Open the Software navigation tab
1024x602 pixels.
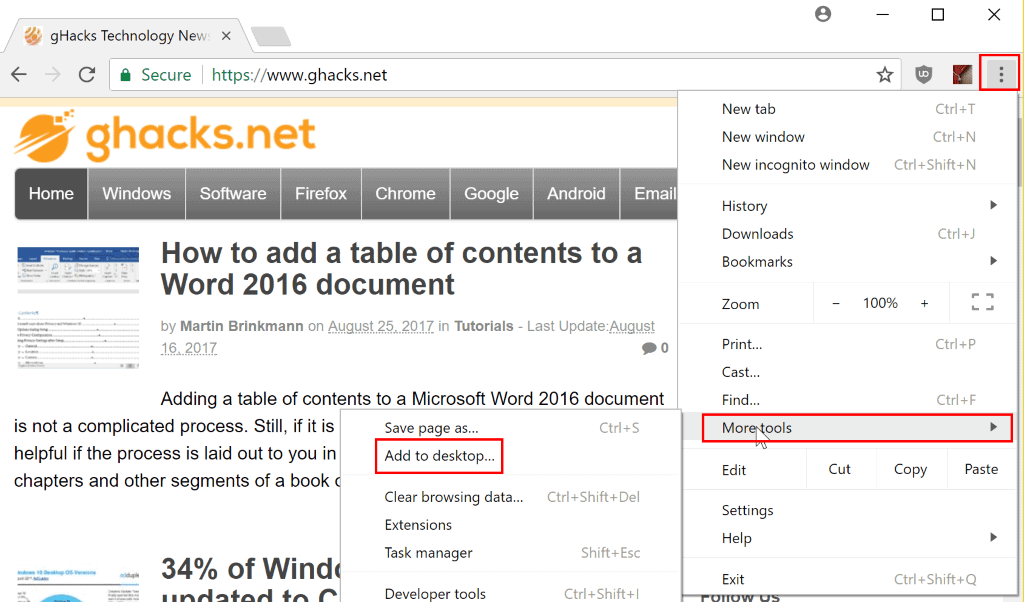coord(233,194)
